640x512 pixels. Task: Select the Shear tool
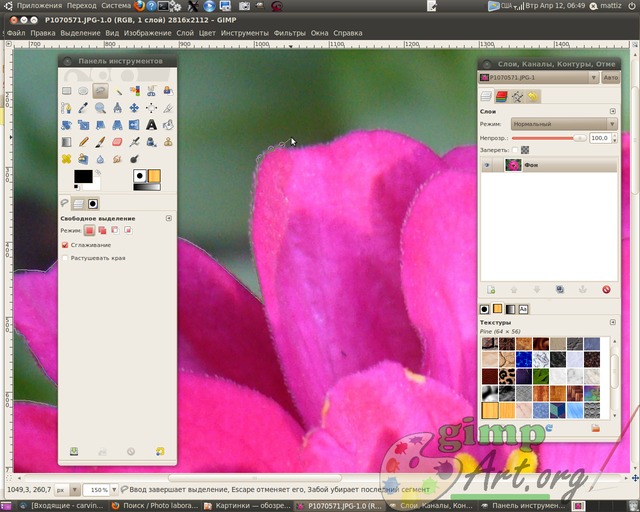point(100,125)
